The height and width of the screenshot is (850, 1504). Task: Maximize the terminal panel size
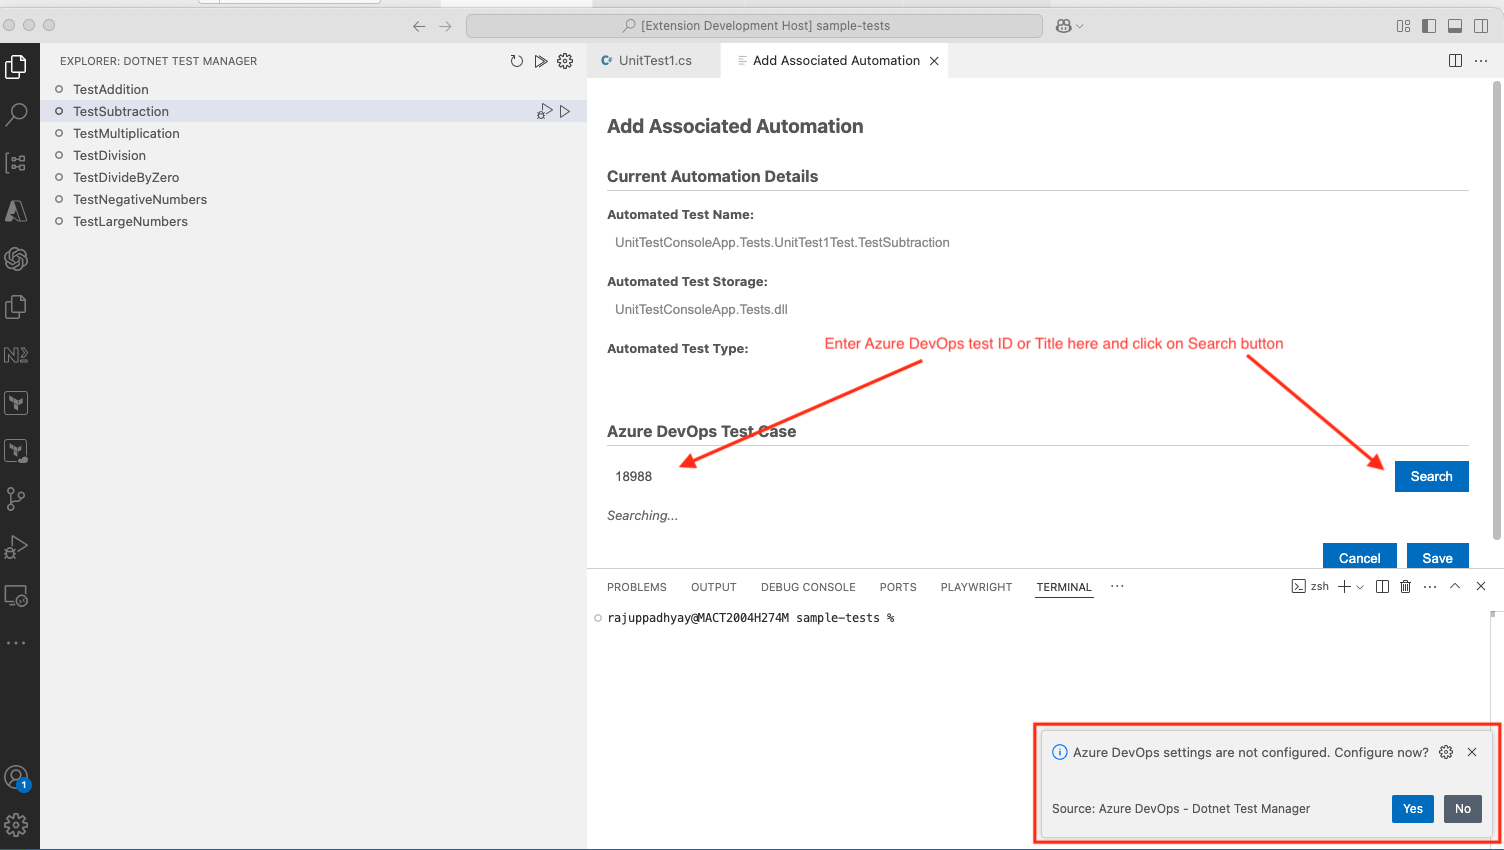tap(1455, 587)
